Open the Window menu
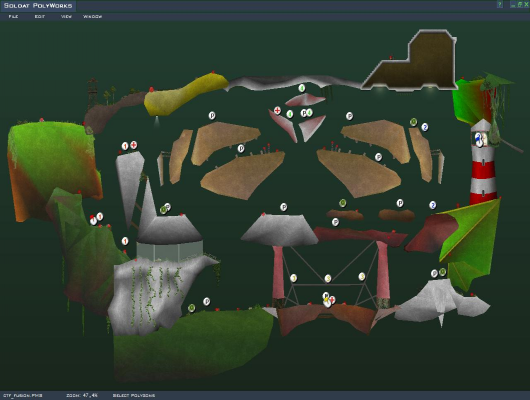The width and height of the screenshot is (530, 400). 93,16
